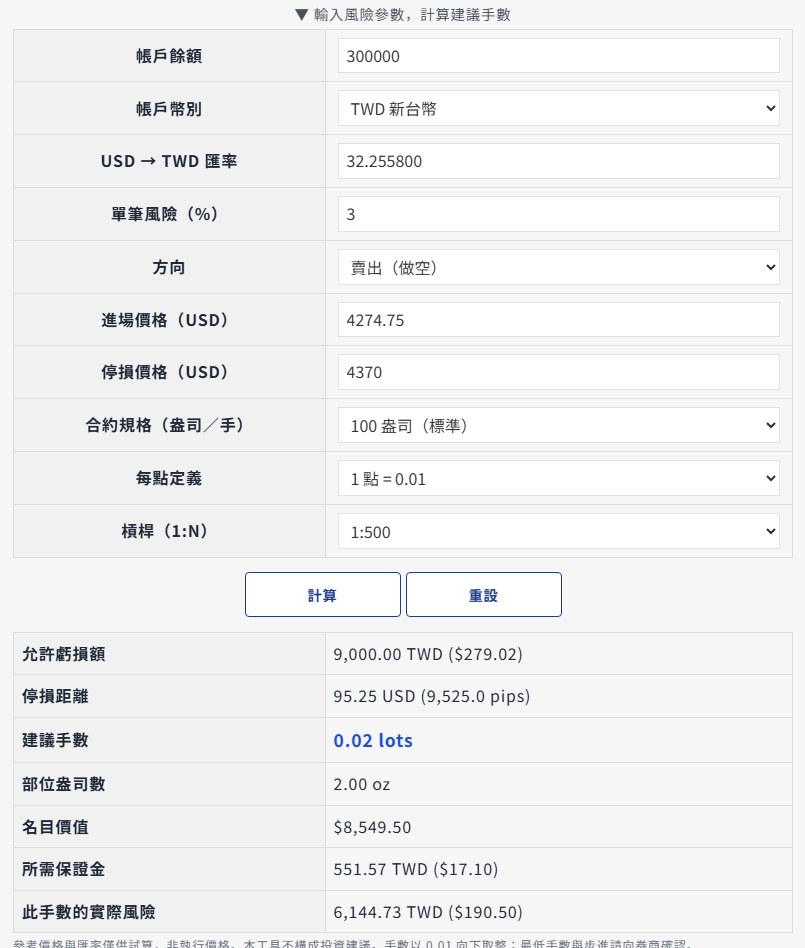Viewport: 805px width, 948px height.
Task: Click the chevron arrow of 槓桿 select
Action: click(771, 531)
